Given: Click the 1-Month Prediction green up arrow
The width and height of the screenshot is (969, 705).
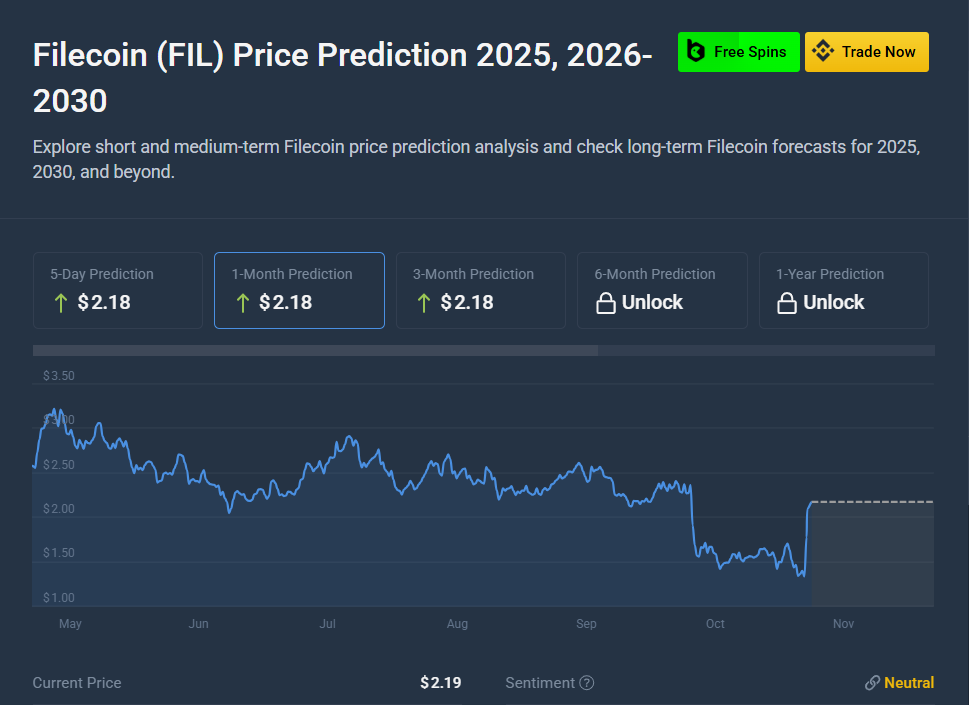Looking at the screenshot, I should pos(242,303).
